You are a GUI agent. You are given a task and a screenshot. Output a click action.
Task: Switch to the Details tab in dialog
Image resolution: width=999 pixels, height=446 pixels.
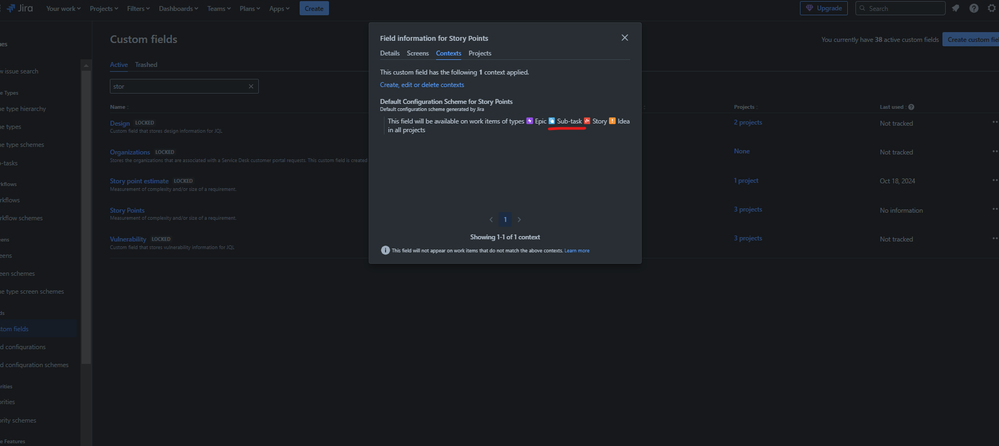pos(390,53)
